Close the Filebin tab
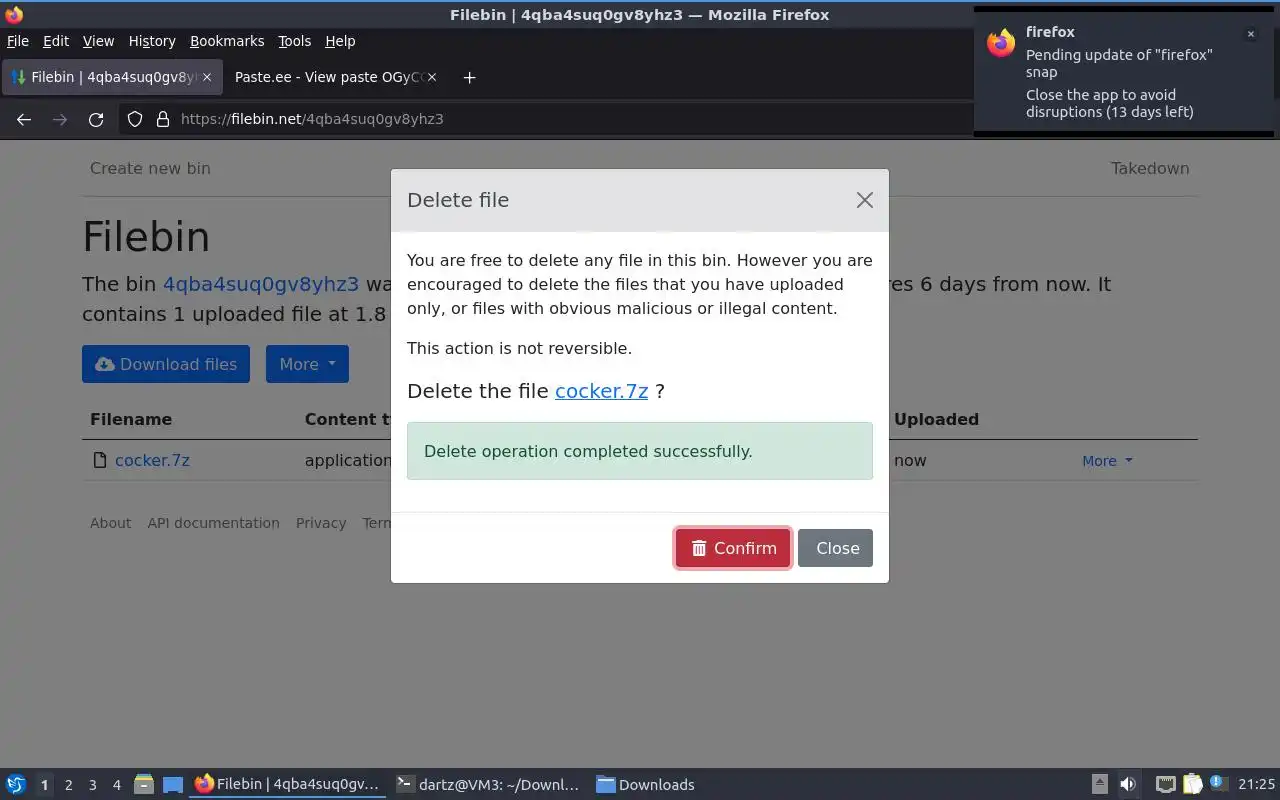 coord(207,77)
